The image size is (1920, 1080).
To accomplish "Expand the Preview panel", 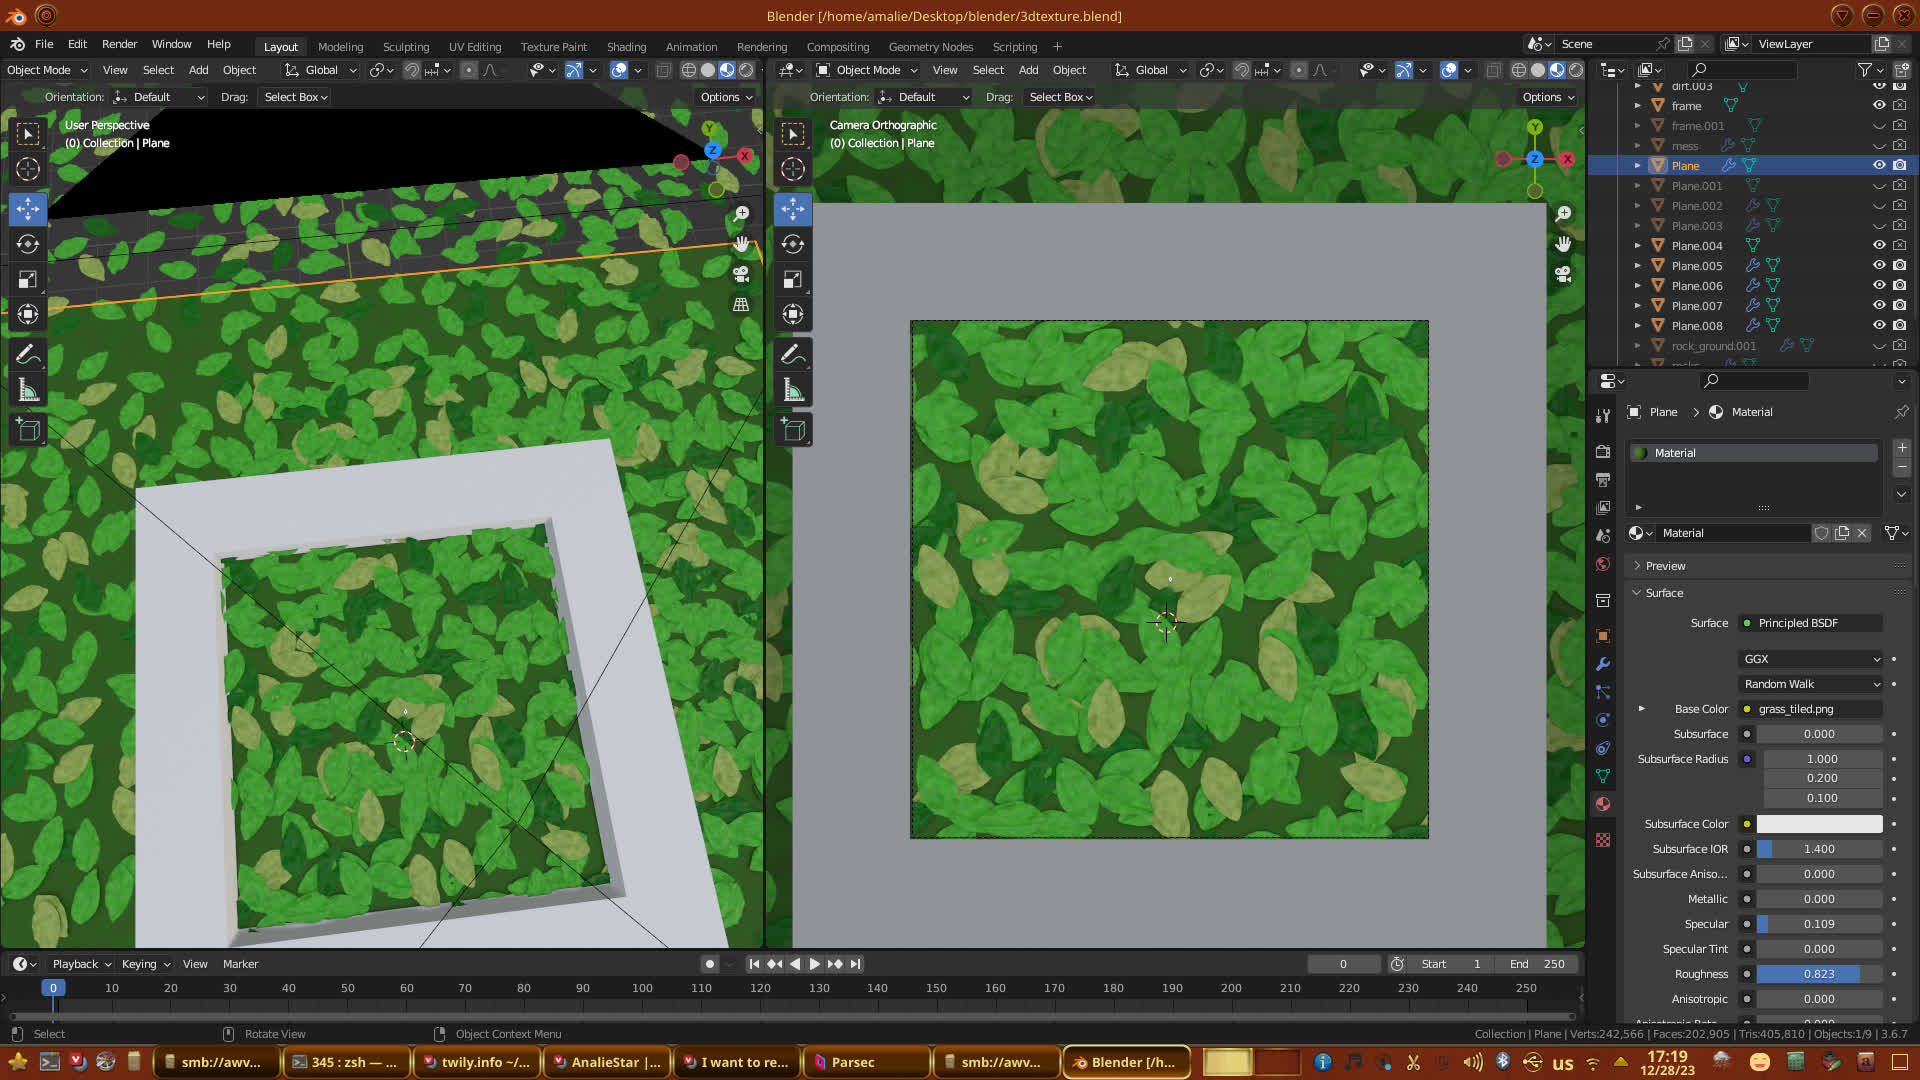I will (x=1665, y=566).
